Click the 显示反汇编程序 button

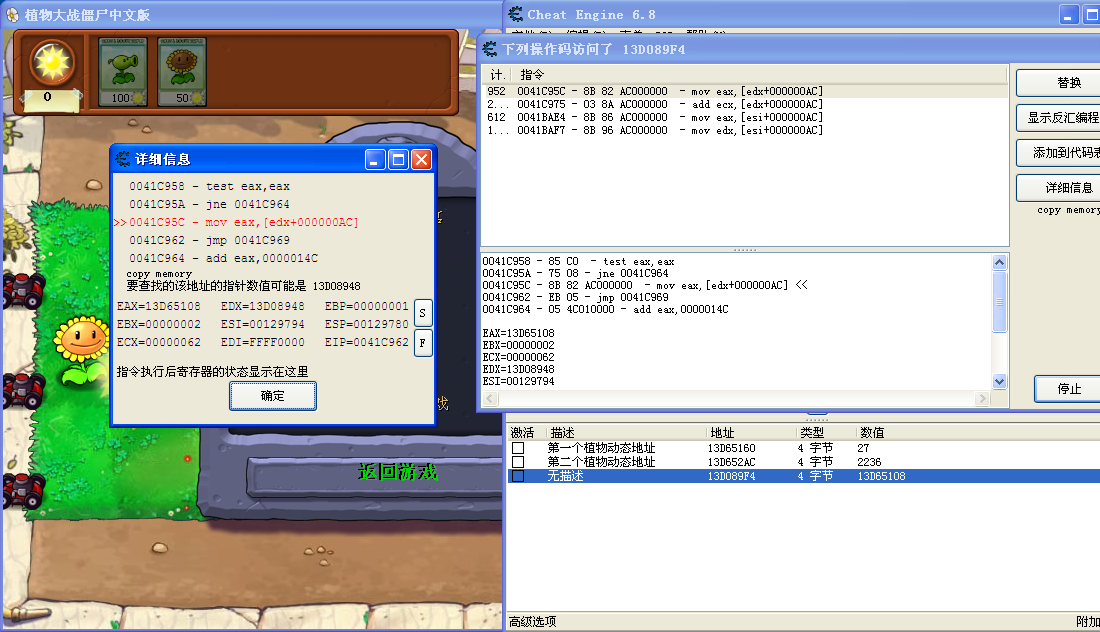click(1058, 118)
